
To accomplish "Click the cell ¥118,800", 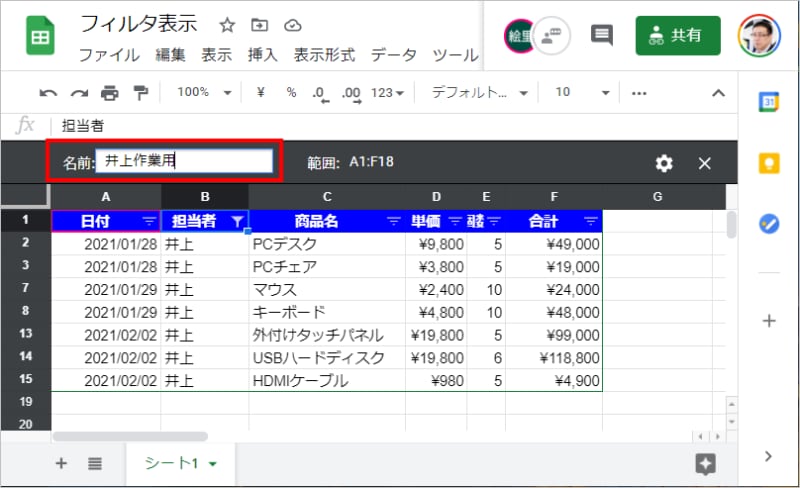I will tap(554, 358).
